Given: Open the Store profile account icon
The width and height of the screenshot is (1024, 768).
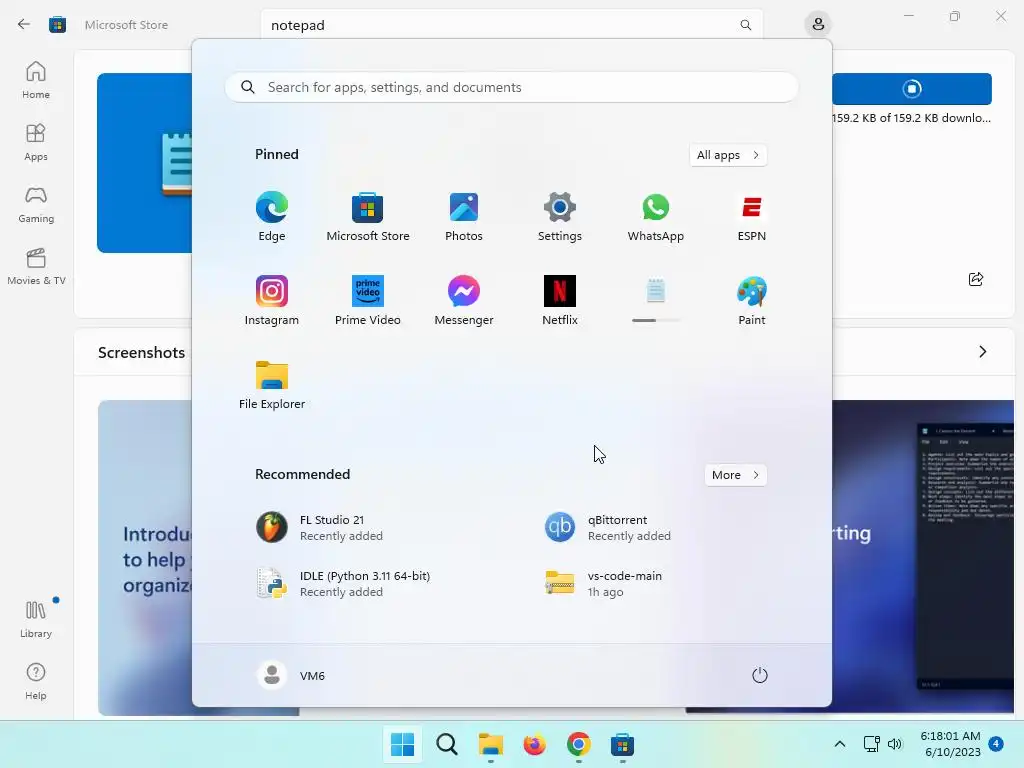Looking at the screenshot, I should pos(818,25).
